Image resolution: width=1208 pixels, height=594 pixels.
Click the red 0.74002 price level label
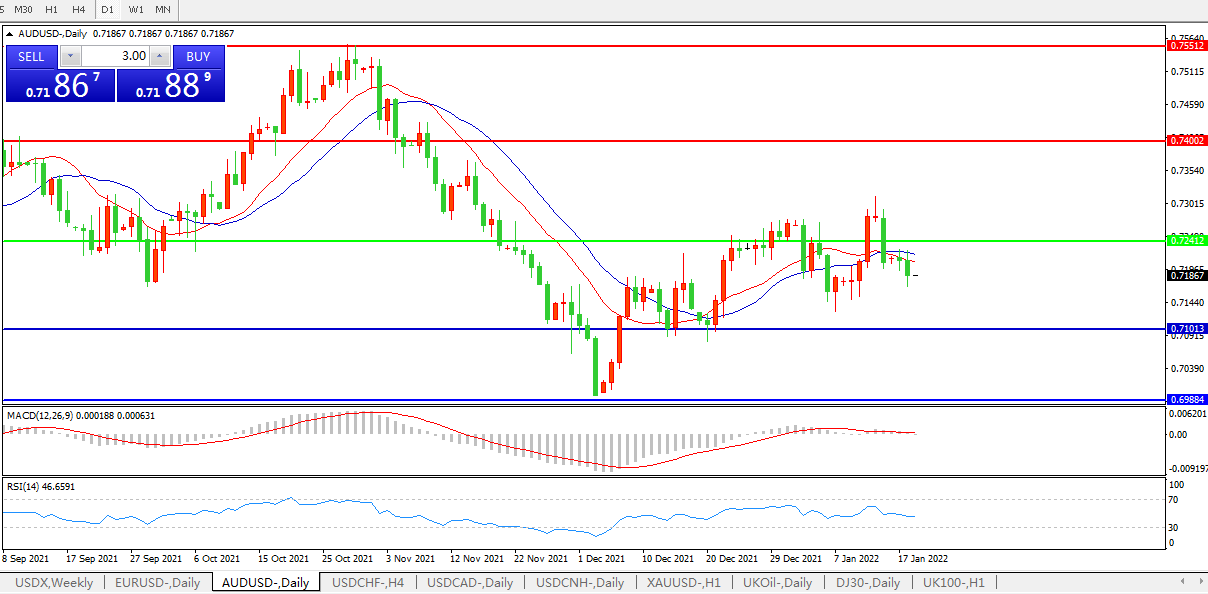tap(1187, 141)
